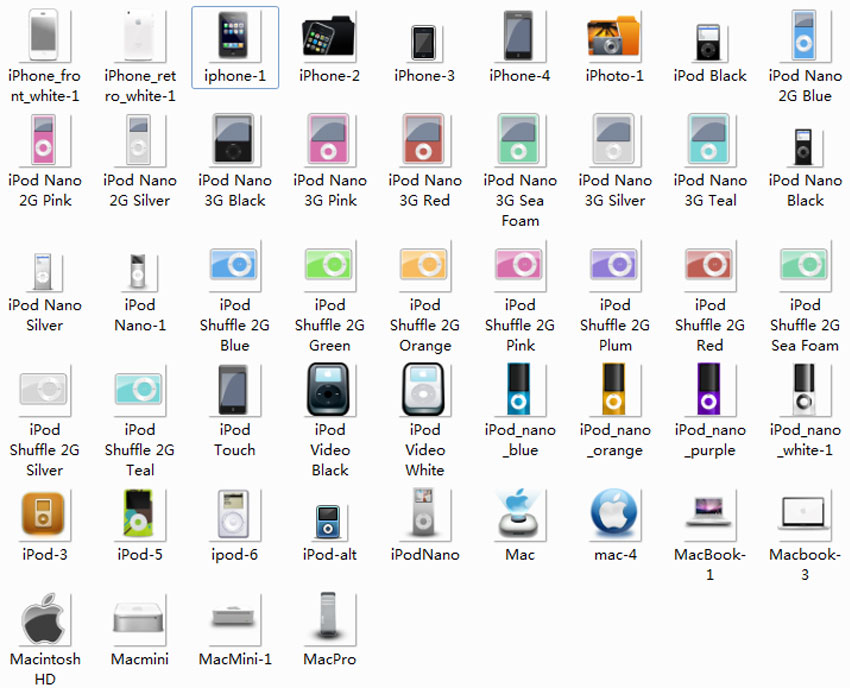This screenshot has height=699, width=850.
Task: Click the iPod Nano 3G Black icon
Action: (234, 139)
